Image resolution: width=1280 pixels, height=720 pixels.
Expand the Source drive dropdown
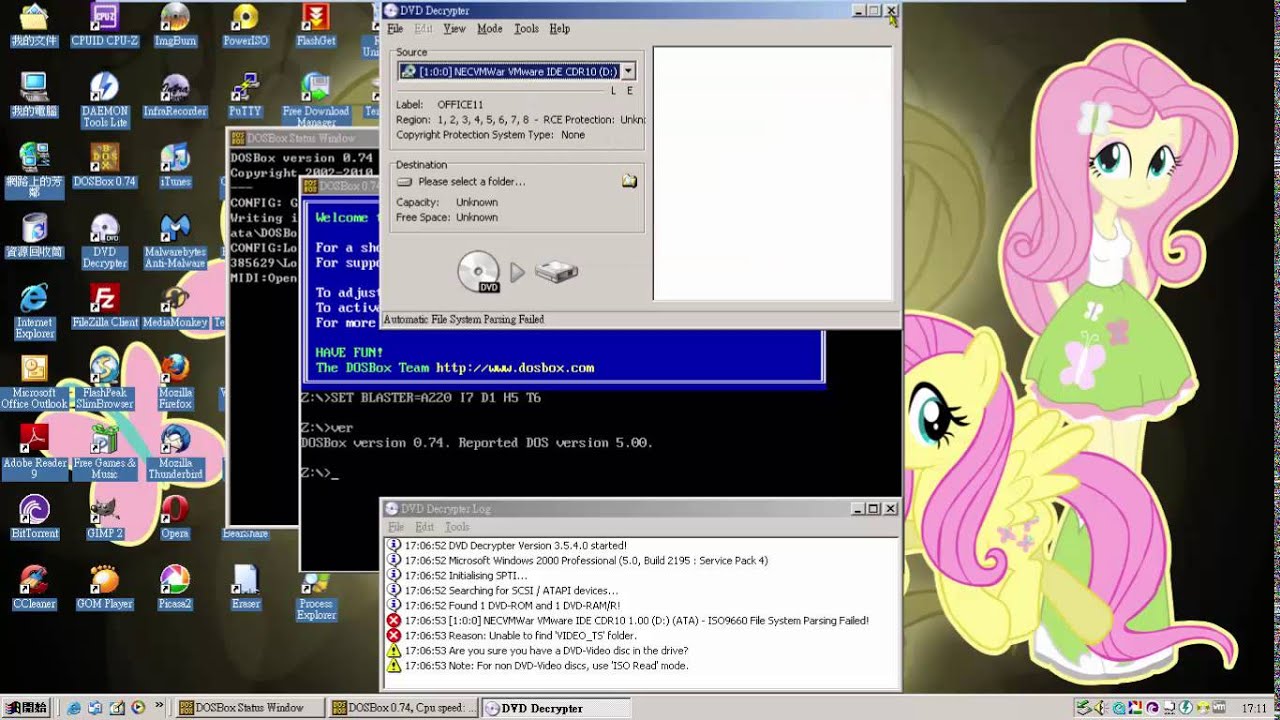pyautogui.click(x=628, y=71)
